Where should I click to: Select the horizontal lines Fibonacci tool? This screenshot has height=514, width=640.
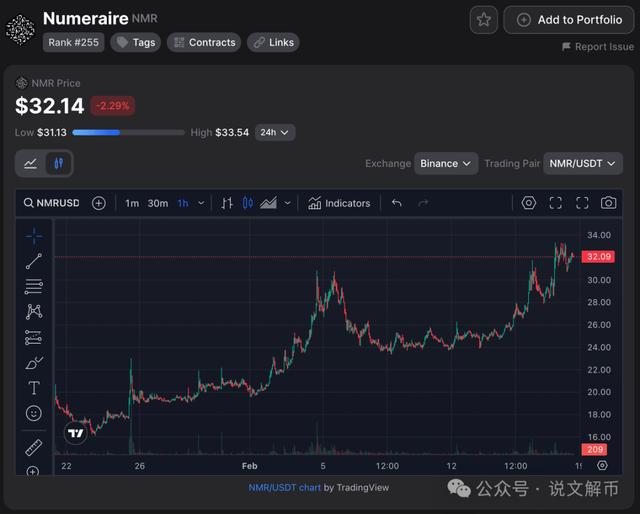point(34,287)
